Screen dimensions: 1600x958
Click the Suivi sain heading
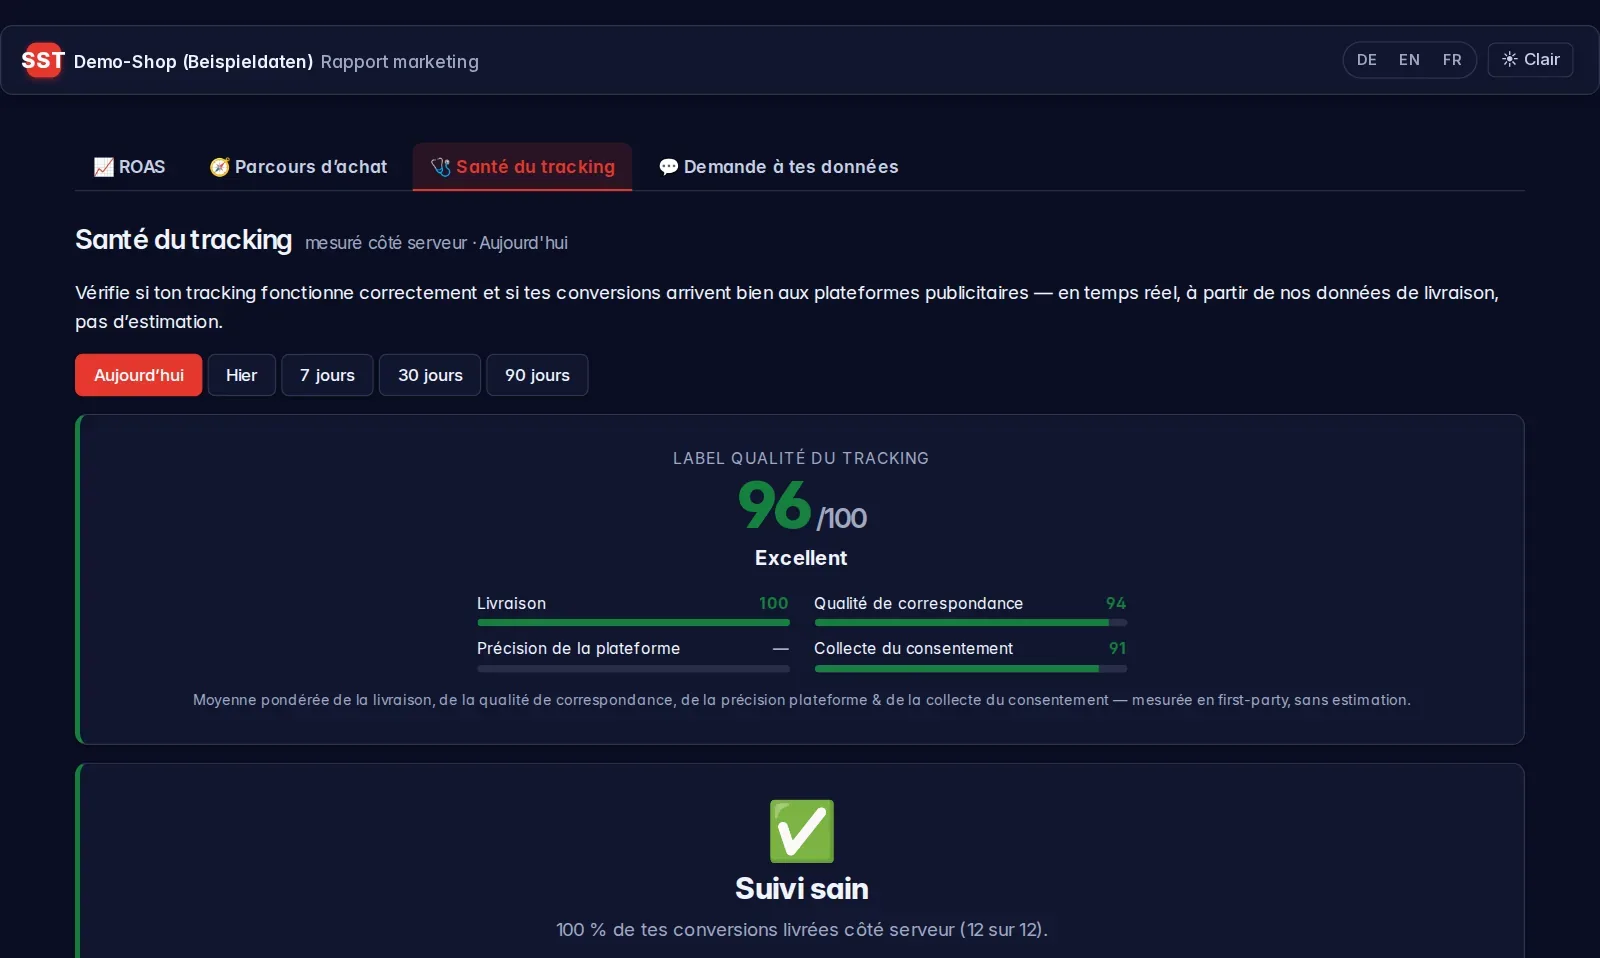click(x=801, y=888)
